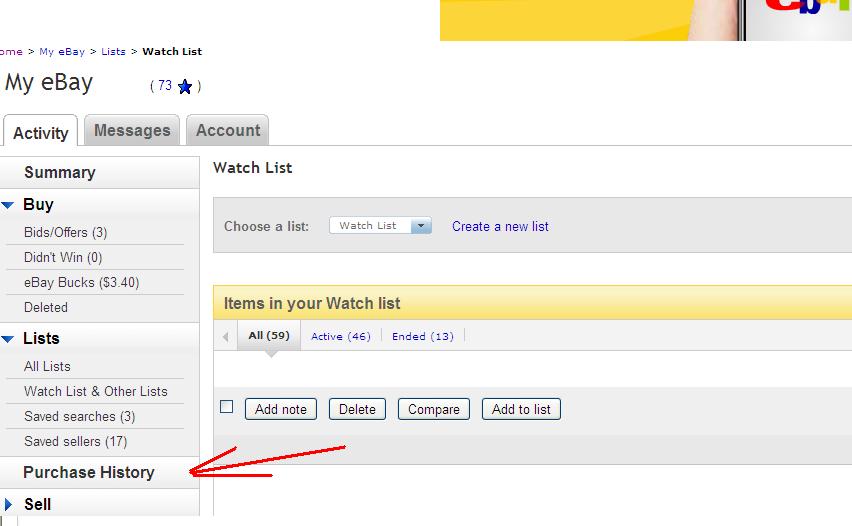Open the Watch List dropdown arrow
852x526 pixels.
[421, 226]
